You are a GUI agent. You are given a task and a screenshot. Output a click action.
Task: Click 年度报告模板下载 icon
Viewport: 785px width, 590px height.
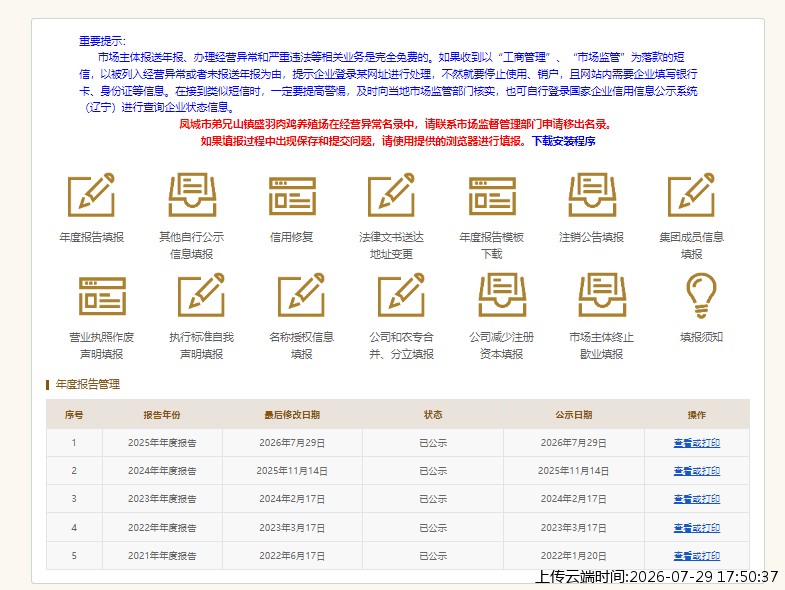point(492,196)
